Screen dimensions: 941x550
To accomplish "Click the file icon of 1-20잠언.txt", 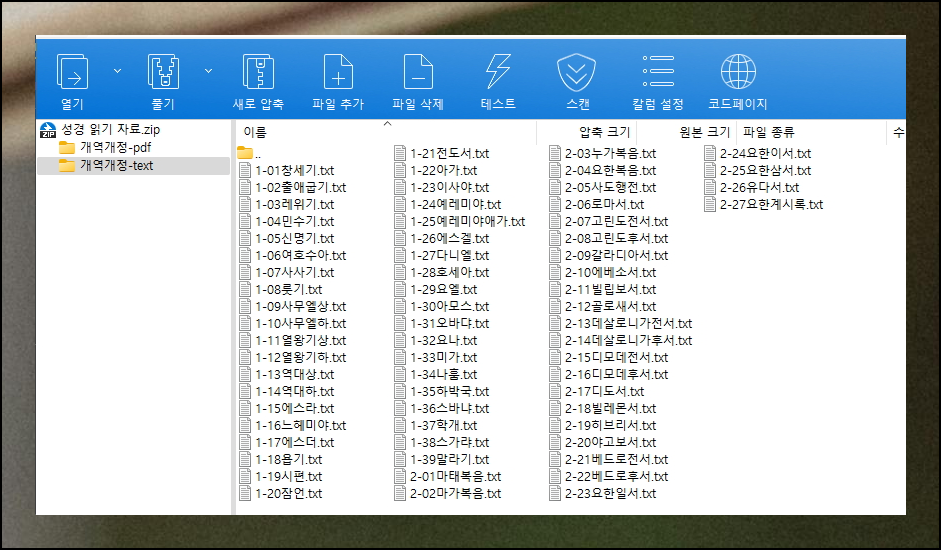I will coord(245,494).
